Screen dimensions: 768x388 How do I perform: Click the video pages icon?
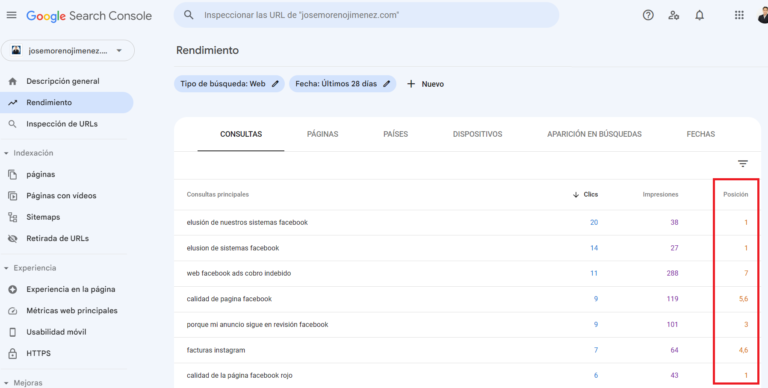pyautogui.click(x=13, y=196)
